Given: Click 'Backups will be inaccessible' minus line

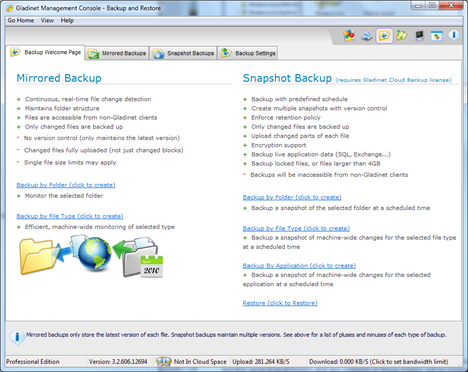Looking at the screenshot, I should tap(329, 175).
